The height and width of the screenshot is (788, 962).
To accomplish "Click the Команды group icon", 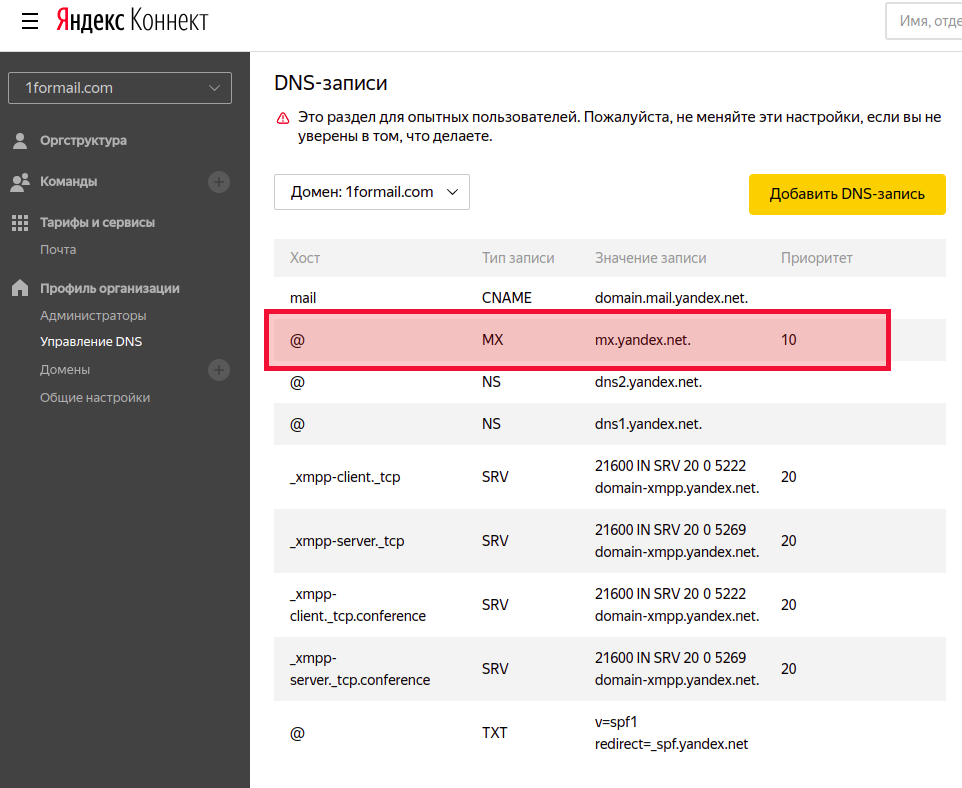I will click(19, 182).
